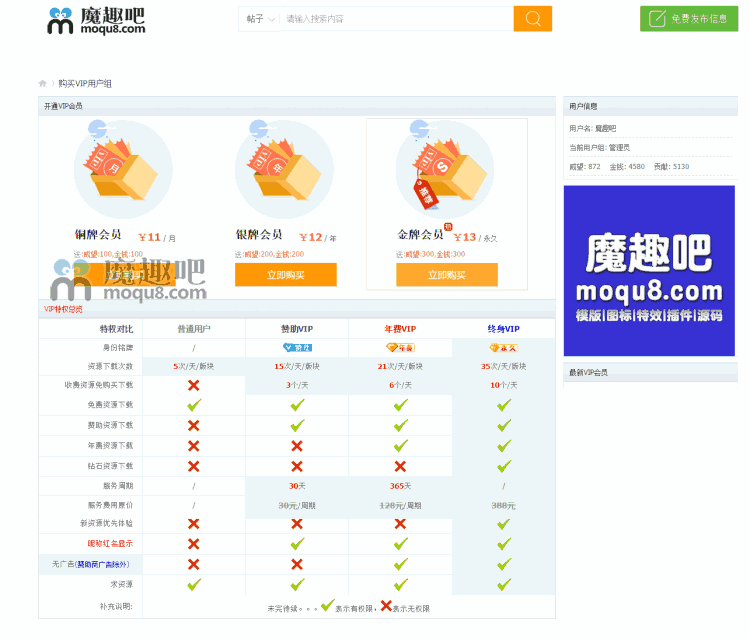Click 年费VIP red X in 新资源优先体验 row

(400, 524)
